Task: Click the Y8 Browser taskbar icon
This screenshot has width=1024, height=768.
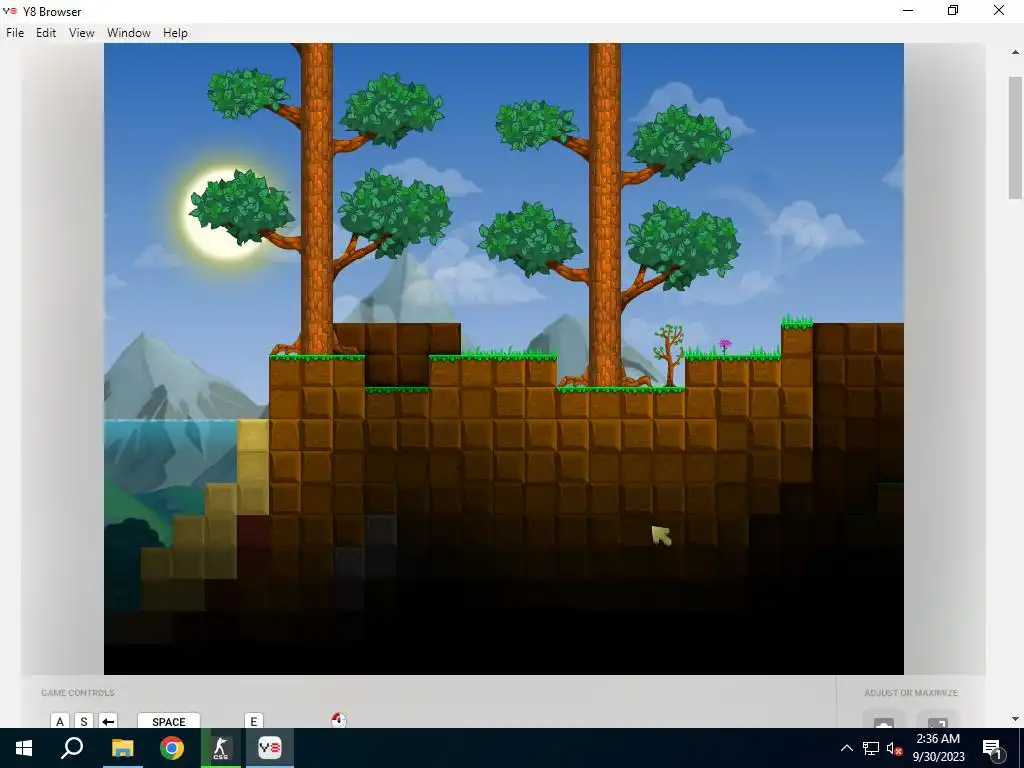Action: [x=270, y=748]
